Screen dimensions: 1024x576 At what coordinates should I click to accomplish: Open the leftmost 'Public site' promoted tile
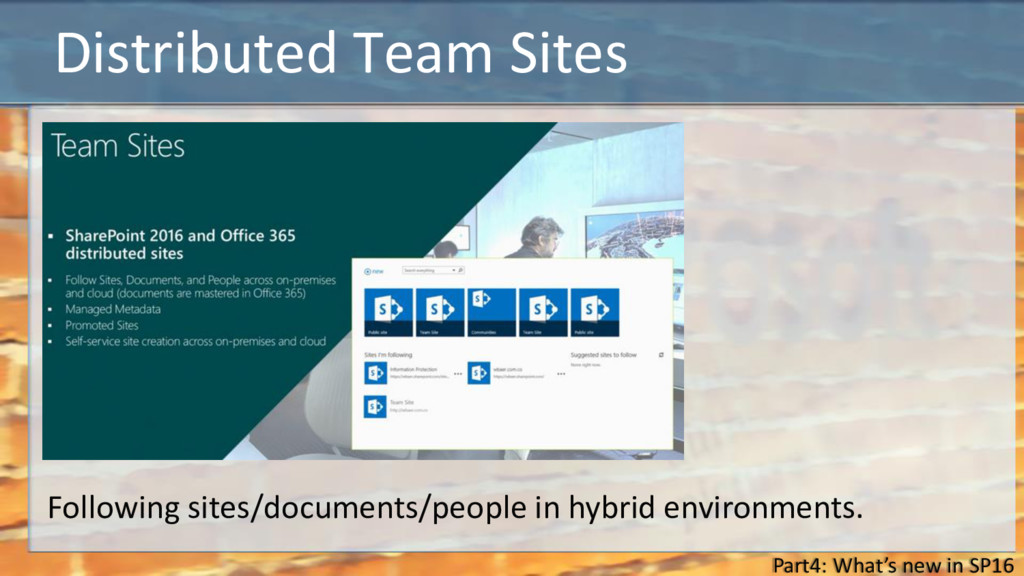[x=389, y=312]
